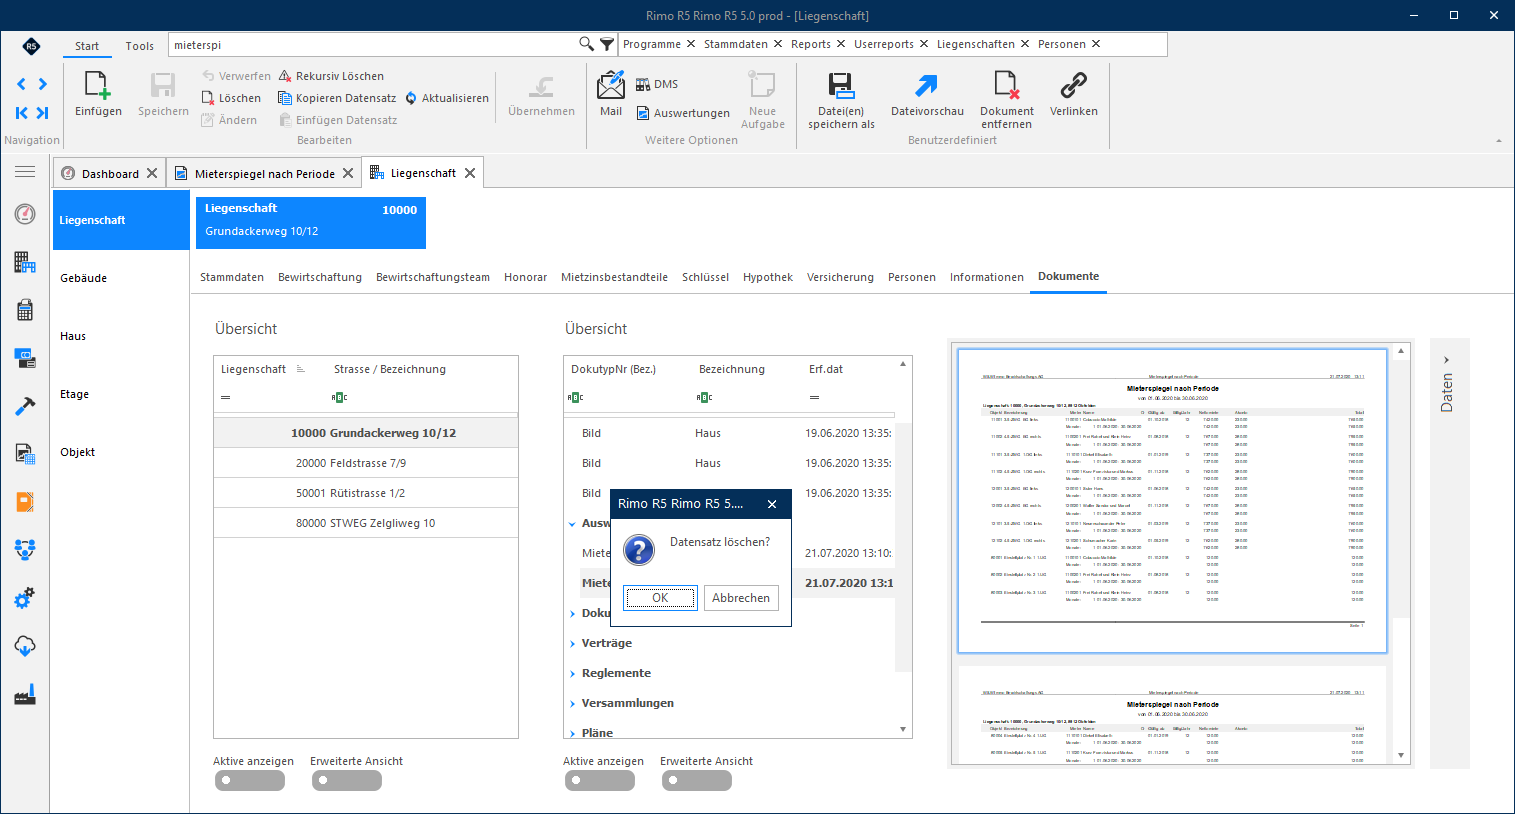Click the Verlinken chain icon
The width and height of the screenshot is (1515, 814).
pos(1074,86)
